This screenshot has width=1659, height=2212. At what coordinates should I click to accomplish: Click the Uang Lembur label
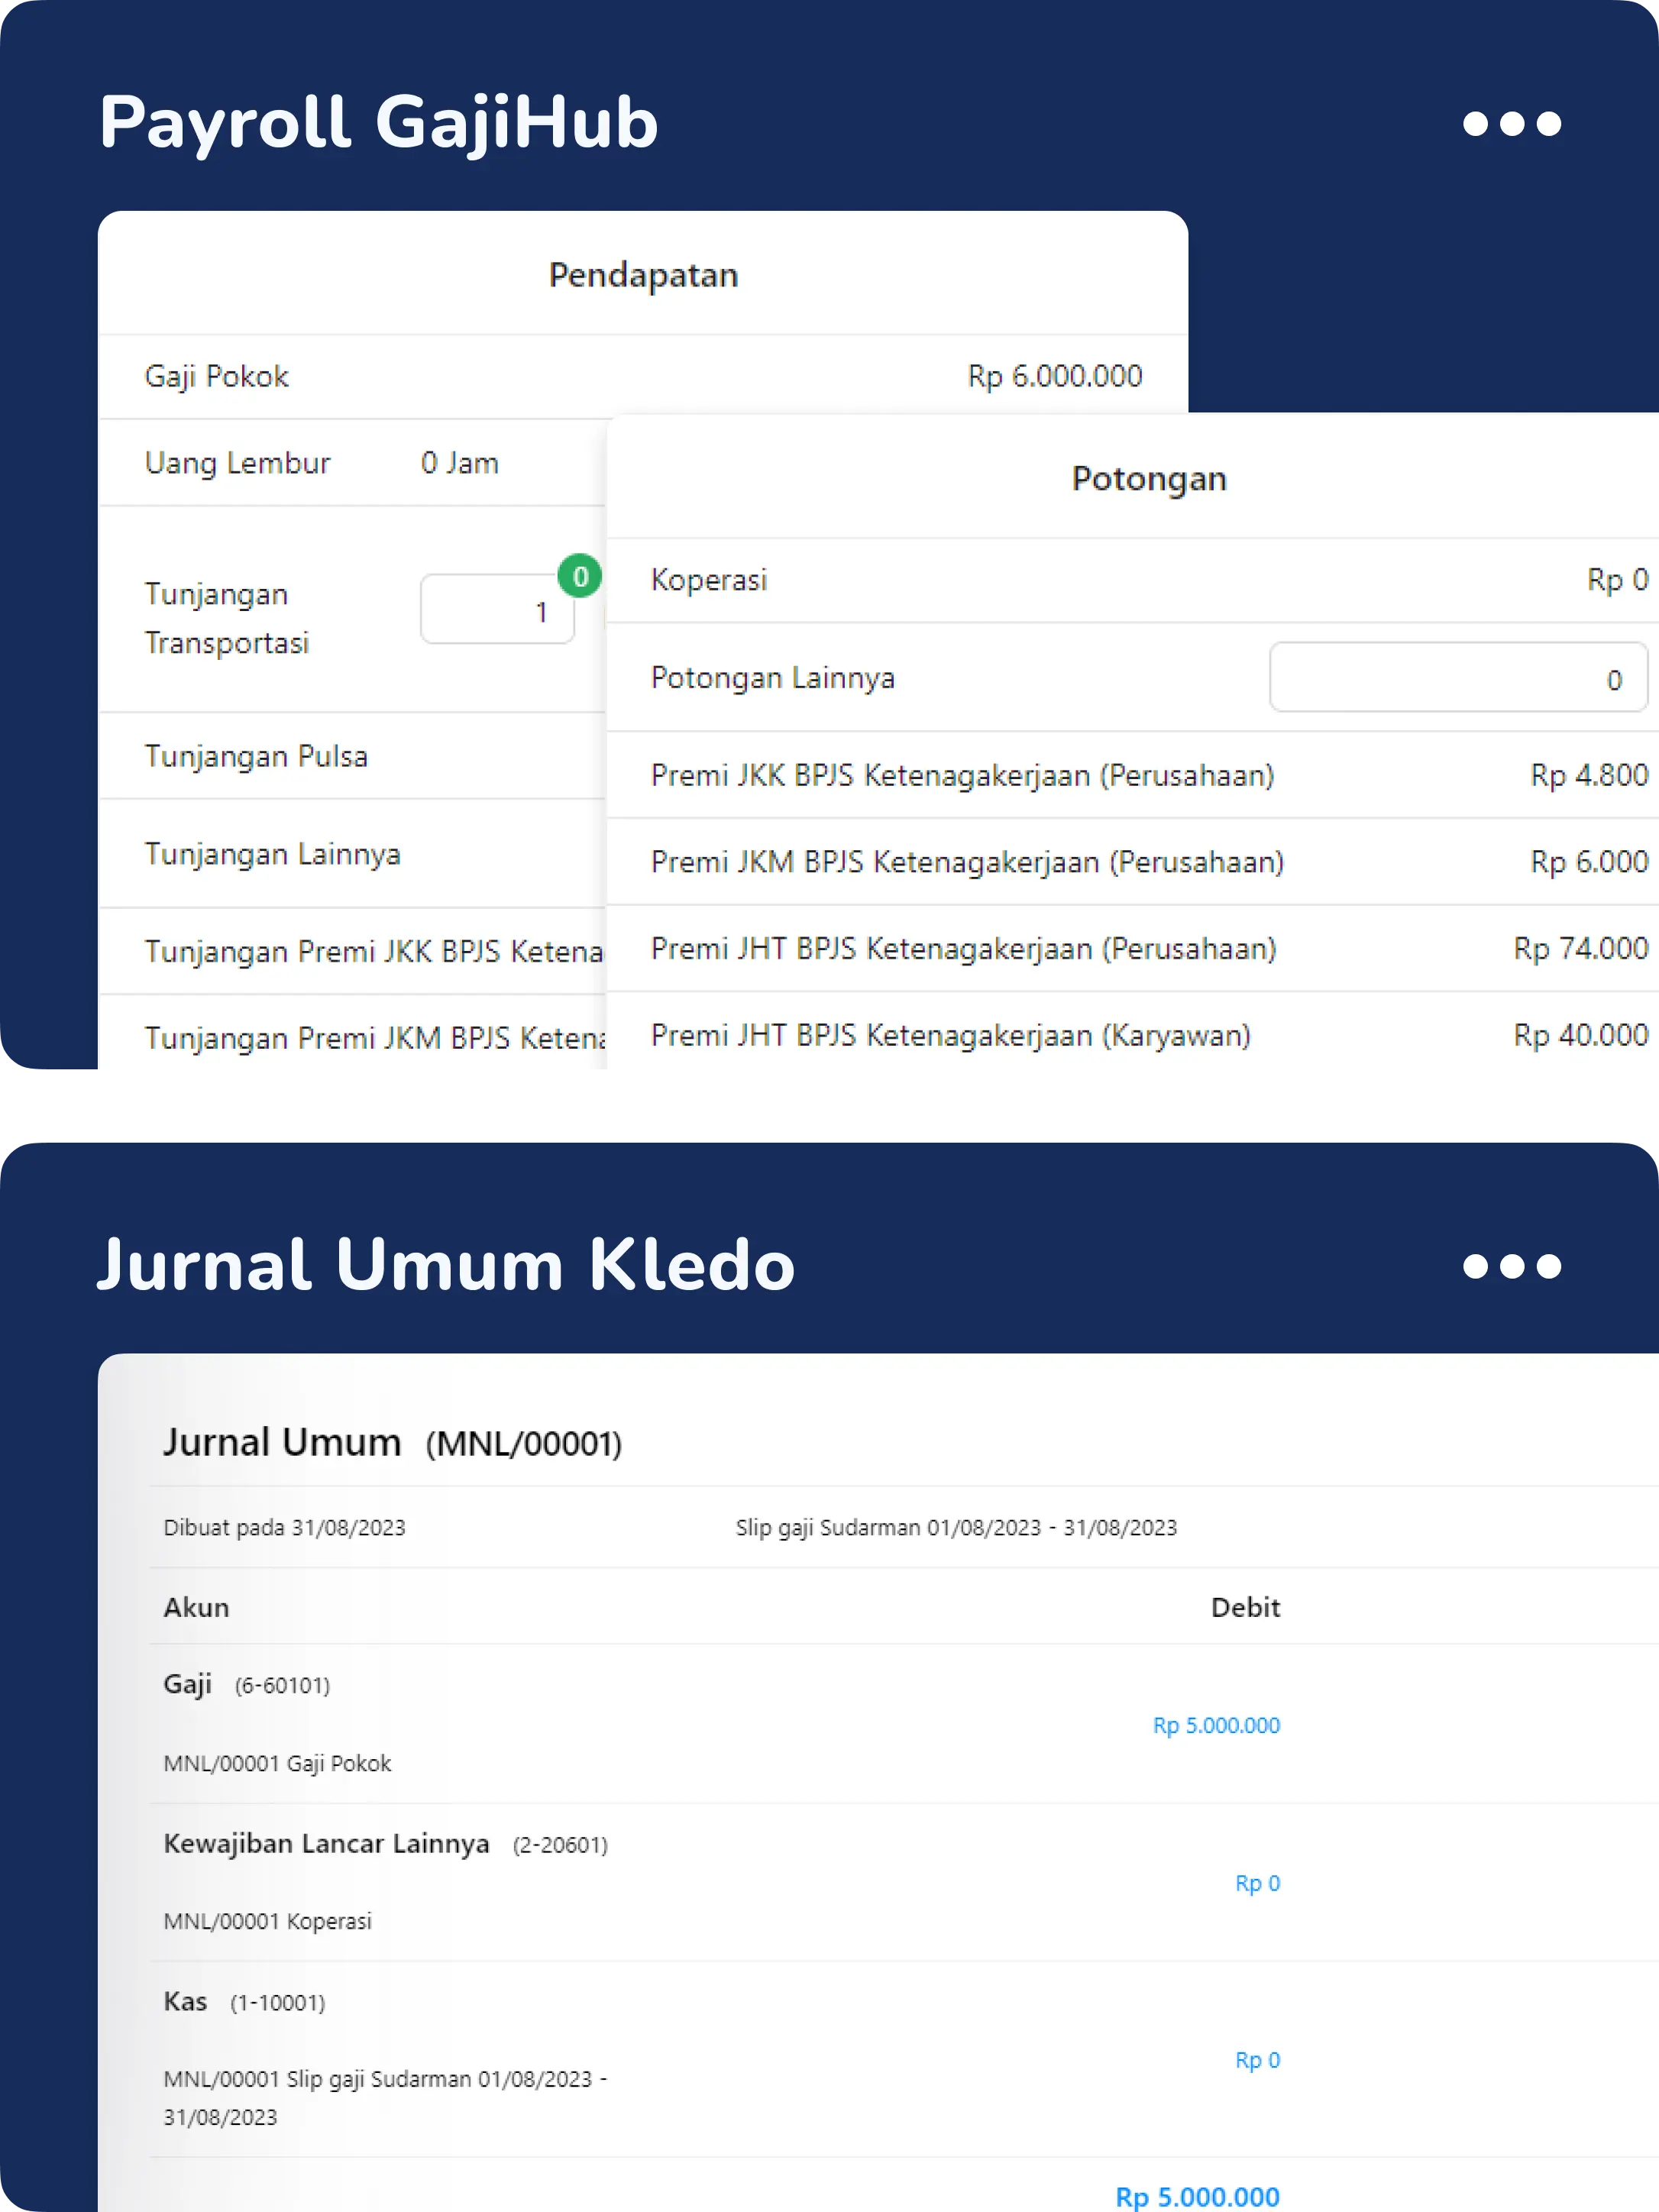pos(237,463)
